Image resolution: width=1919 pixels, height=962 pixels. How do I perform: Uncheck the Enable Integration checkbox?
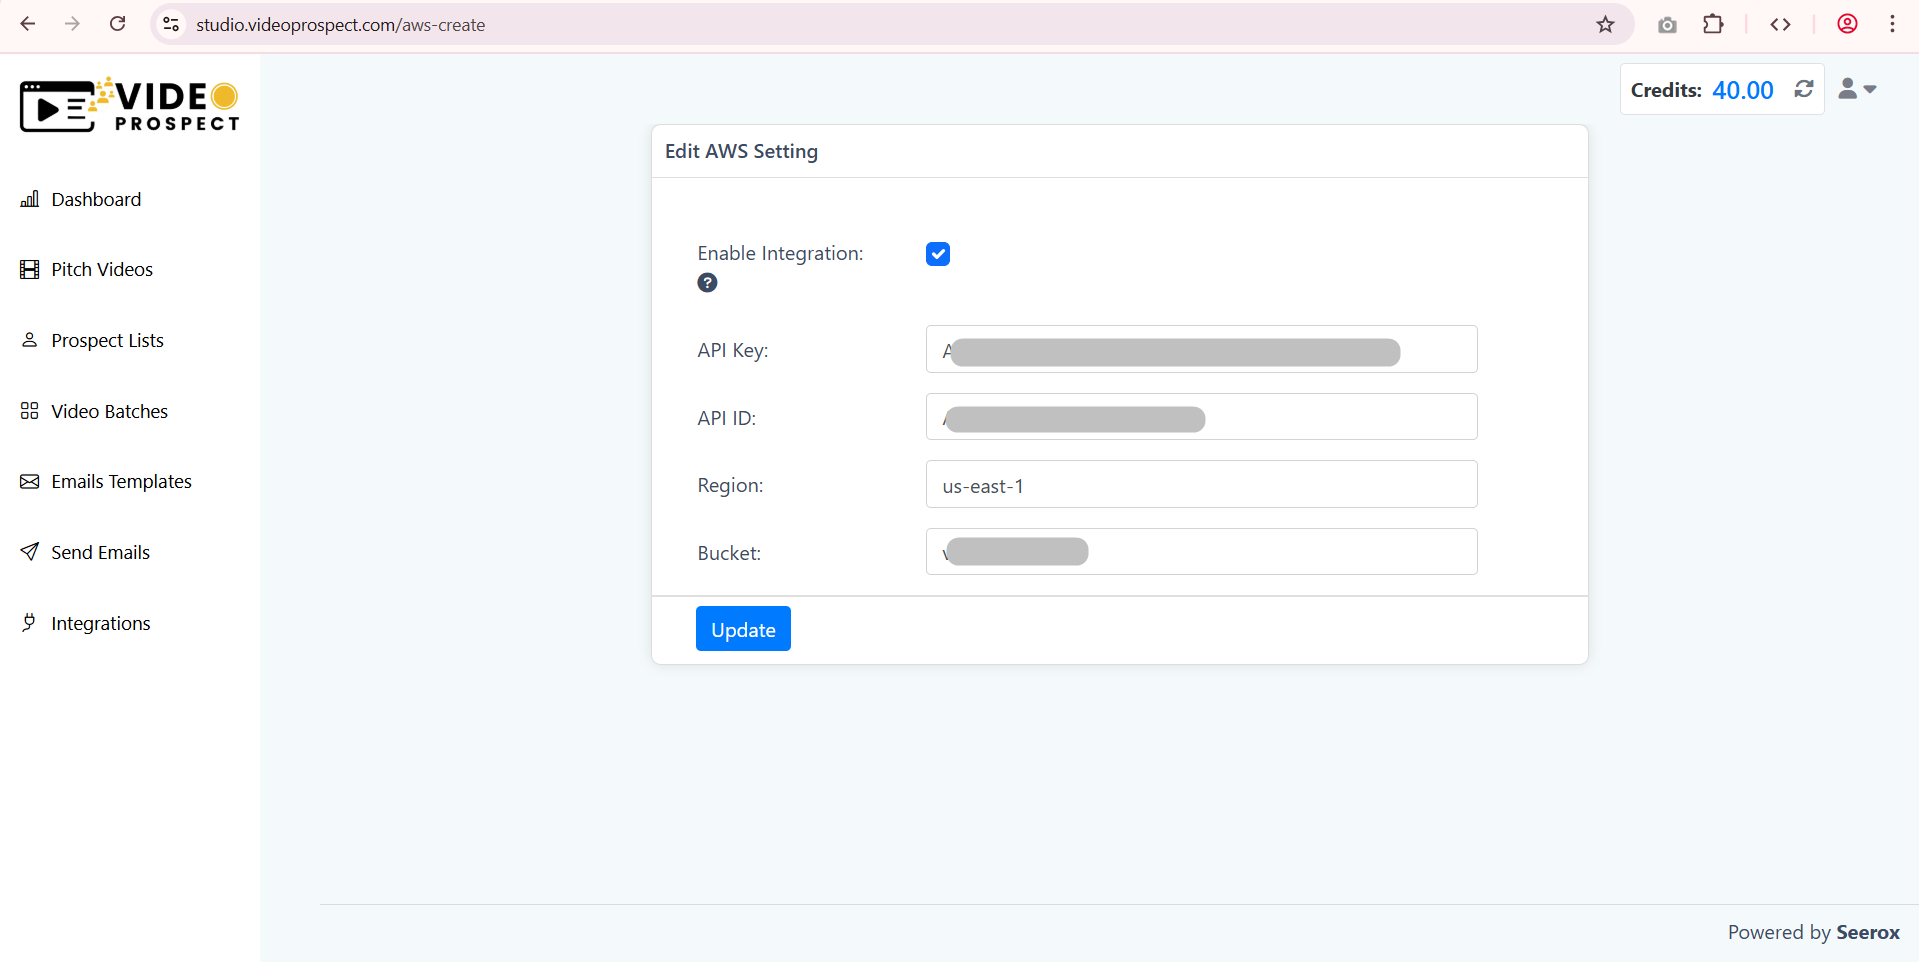937,254
